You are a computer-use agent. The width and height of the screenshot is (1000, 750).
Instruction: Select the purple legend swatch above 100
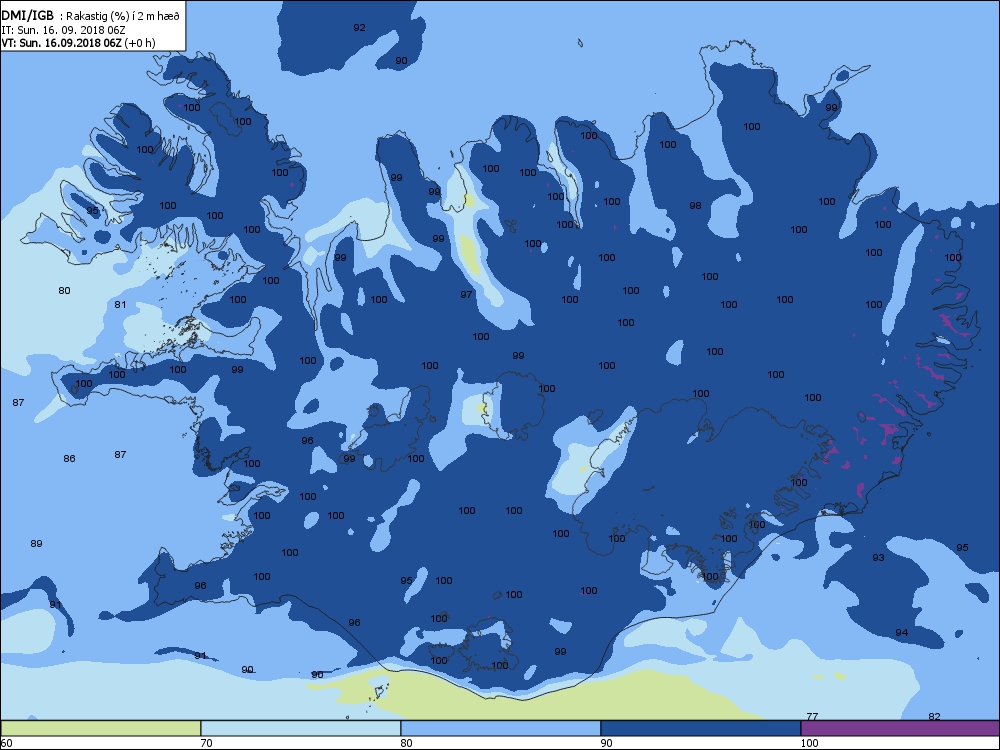(900, 728)
